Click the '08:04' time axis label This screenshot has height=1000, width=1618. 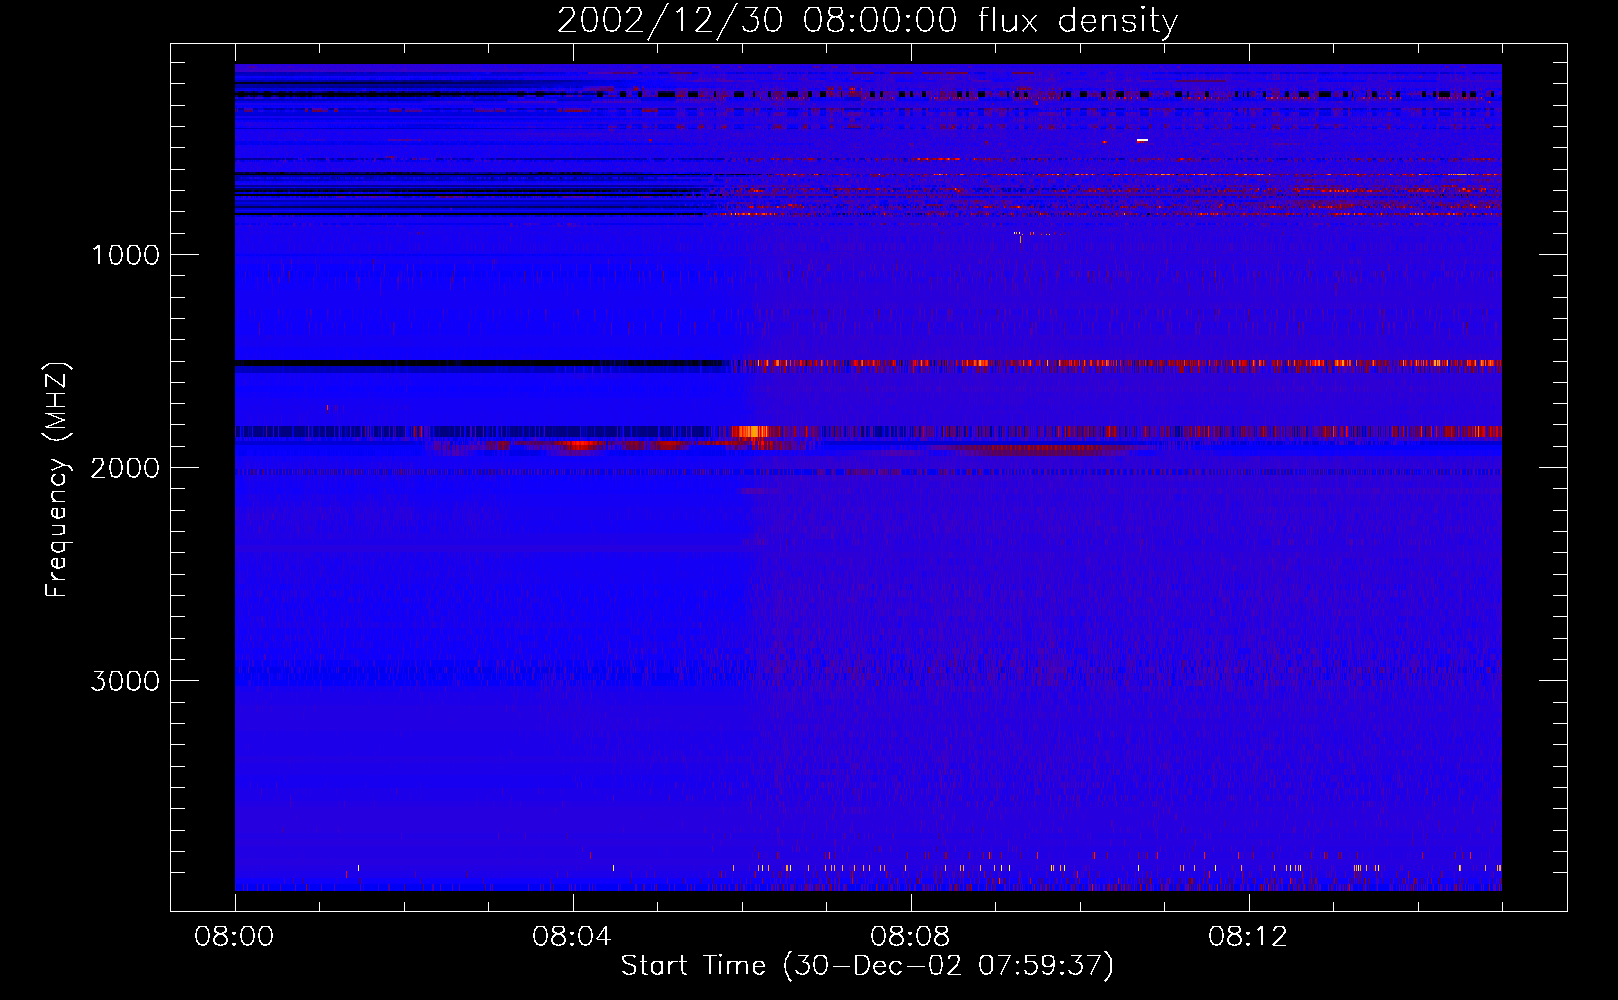click(573, 937)
